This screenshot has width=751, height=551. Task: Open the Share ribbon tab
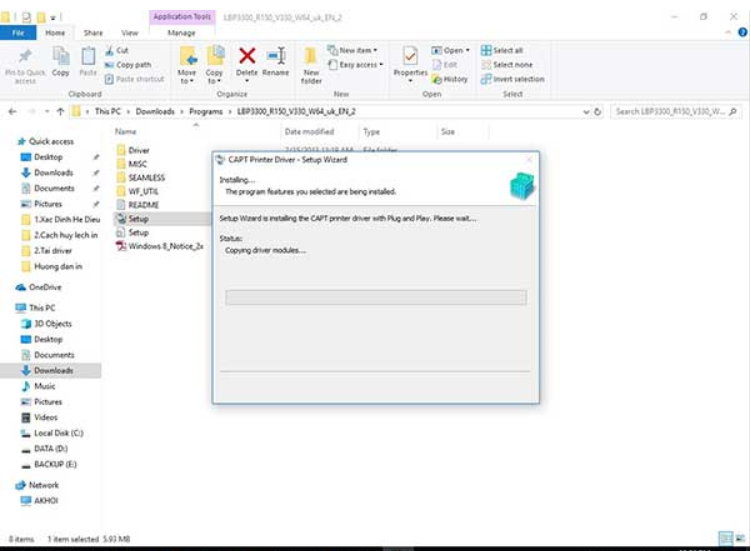[93, 33]
